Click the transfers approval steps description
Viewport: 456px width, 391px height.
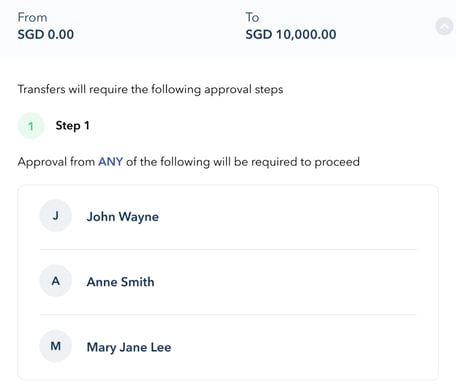click(x=150, y=89)
